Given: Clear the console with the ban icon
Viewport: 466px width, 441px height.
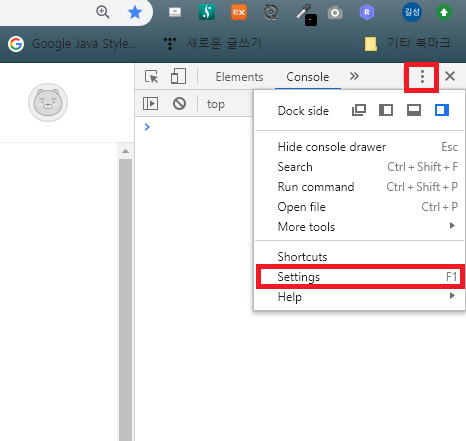Looking at the screenshot, I should pos(179,103).
